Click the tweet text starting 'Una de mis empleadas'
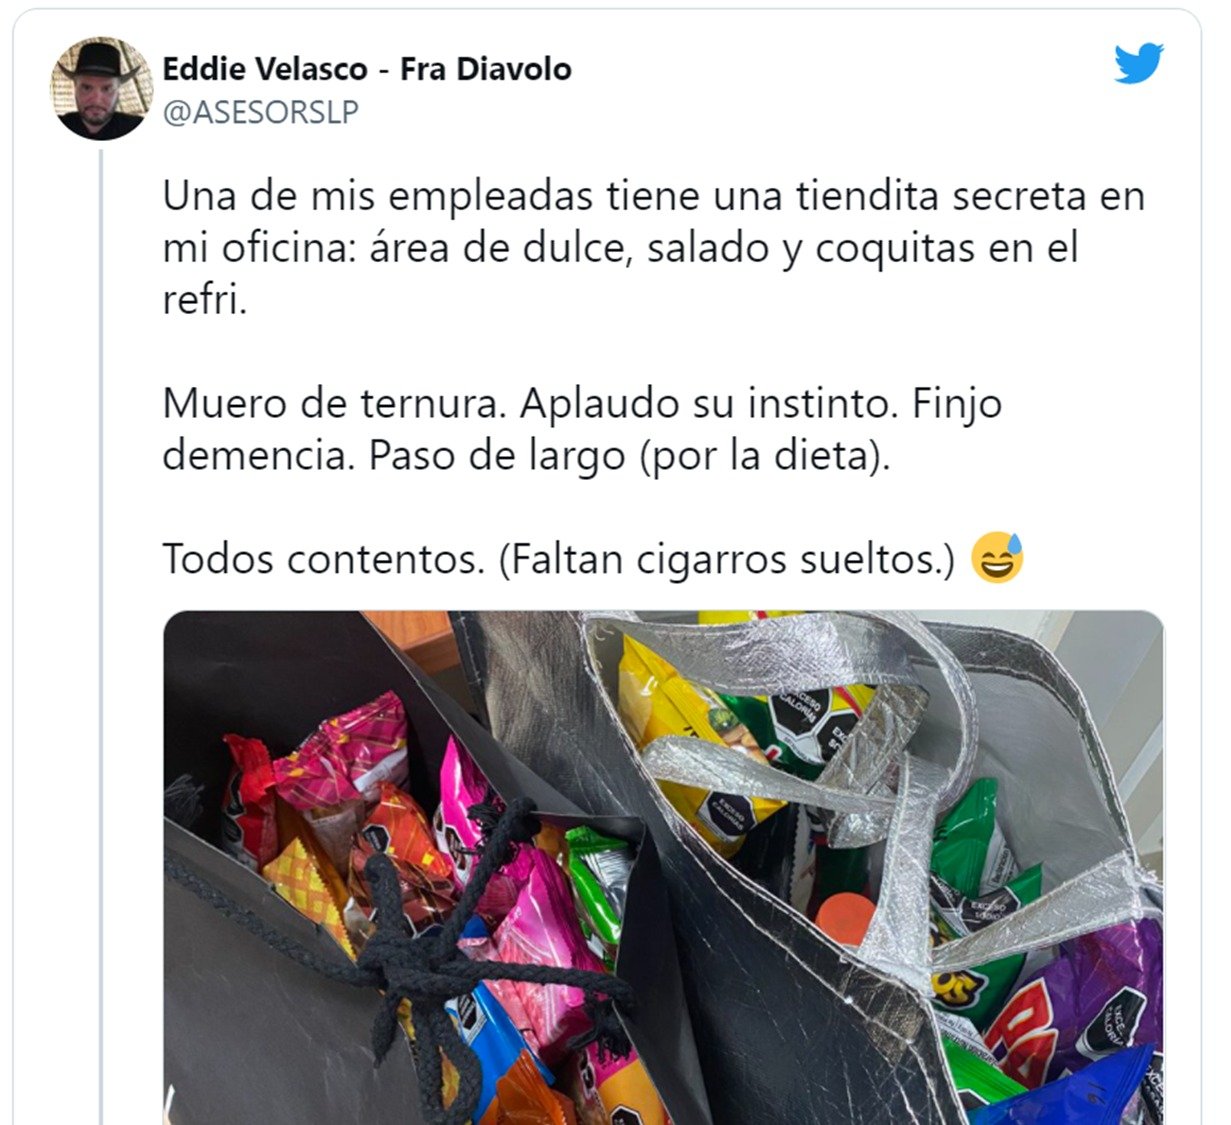The width and height of the screenshot is (1231, 1125). tap(654, 248)
